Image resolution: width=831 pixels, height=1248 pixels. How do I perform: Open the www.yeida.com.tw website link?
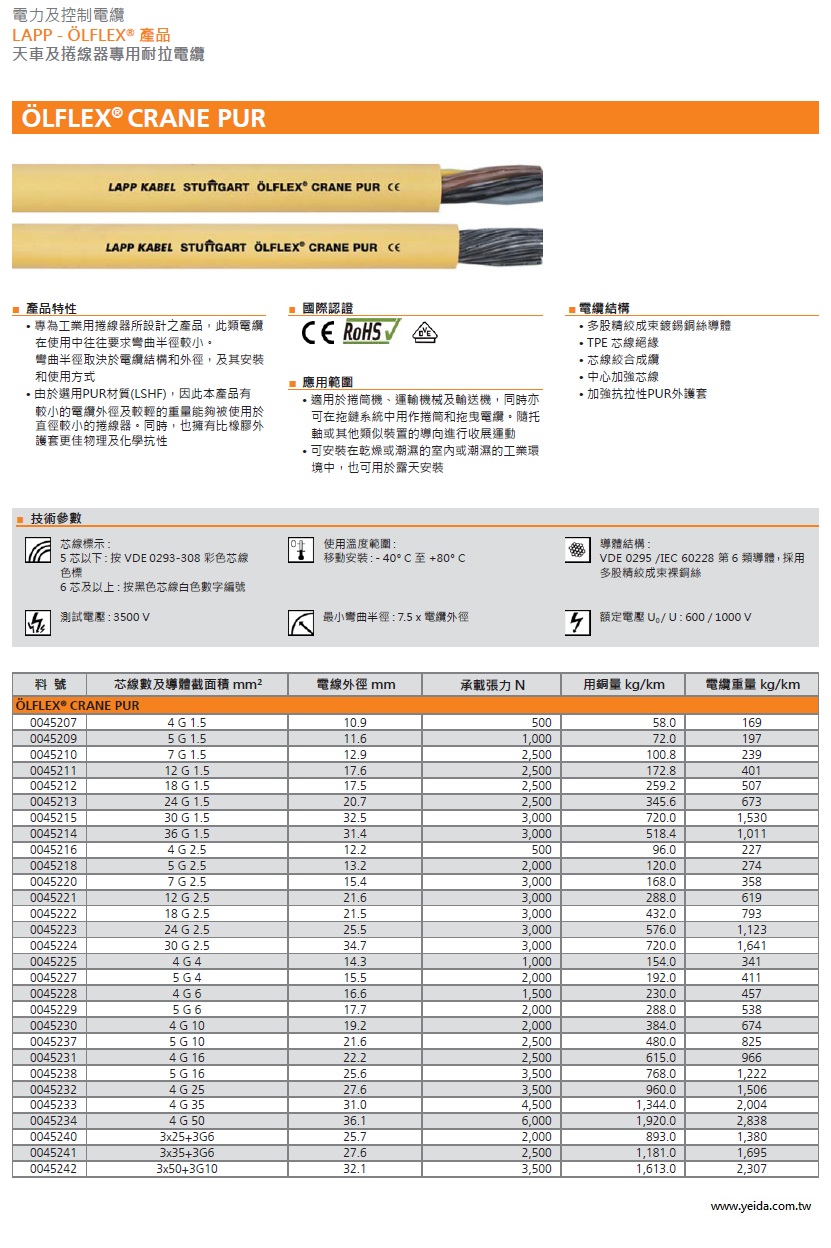(x=761, y=1207)
